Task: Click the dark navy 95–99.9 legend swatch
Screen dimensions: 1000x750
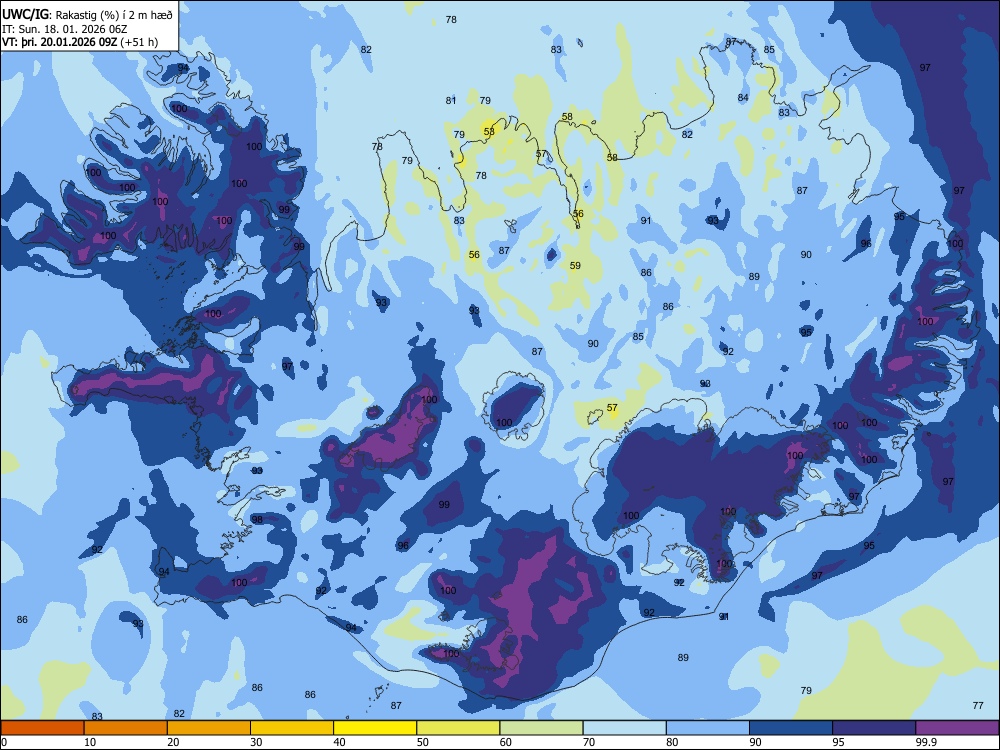Action: [874, 728]
